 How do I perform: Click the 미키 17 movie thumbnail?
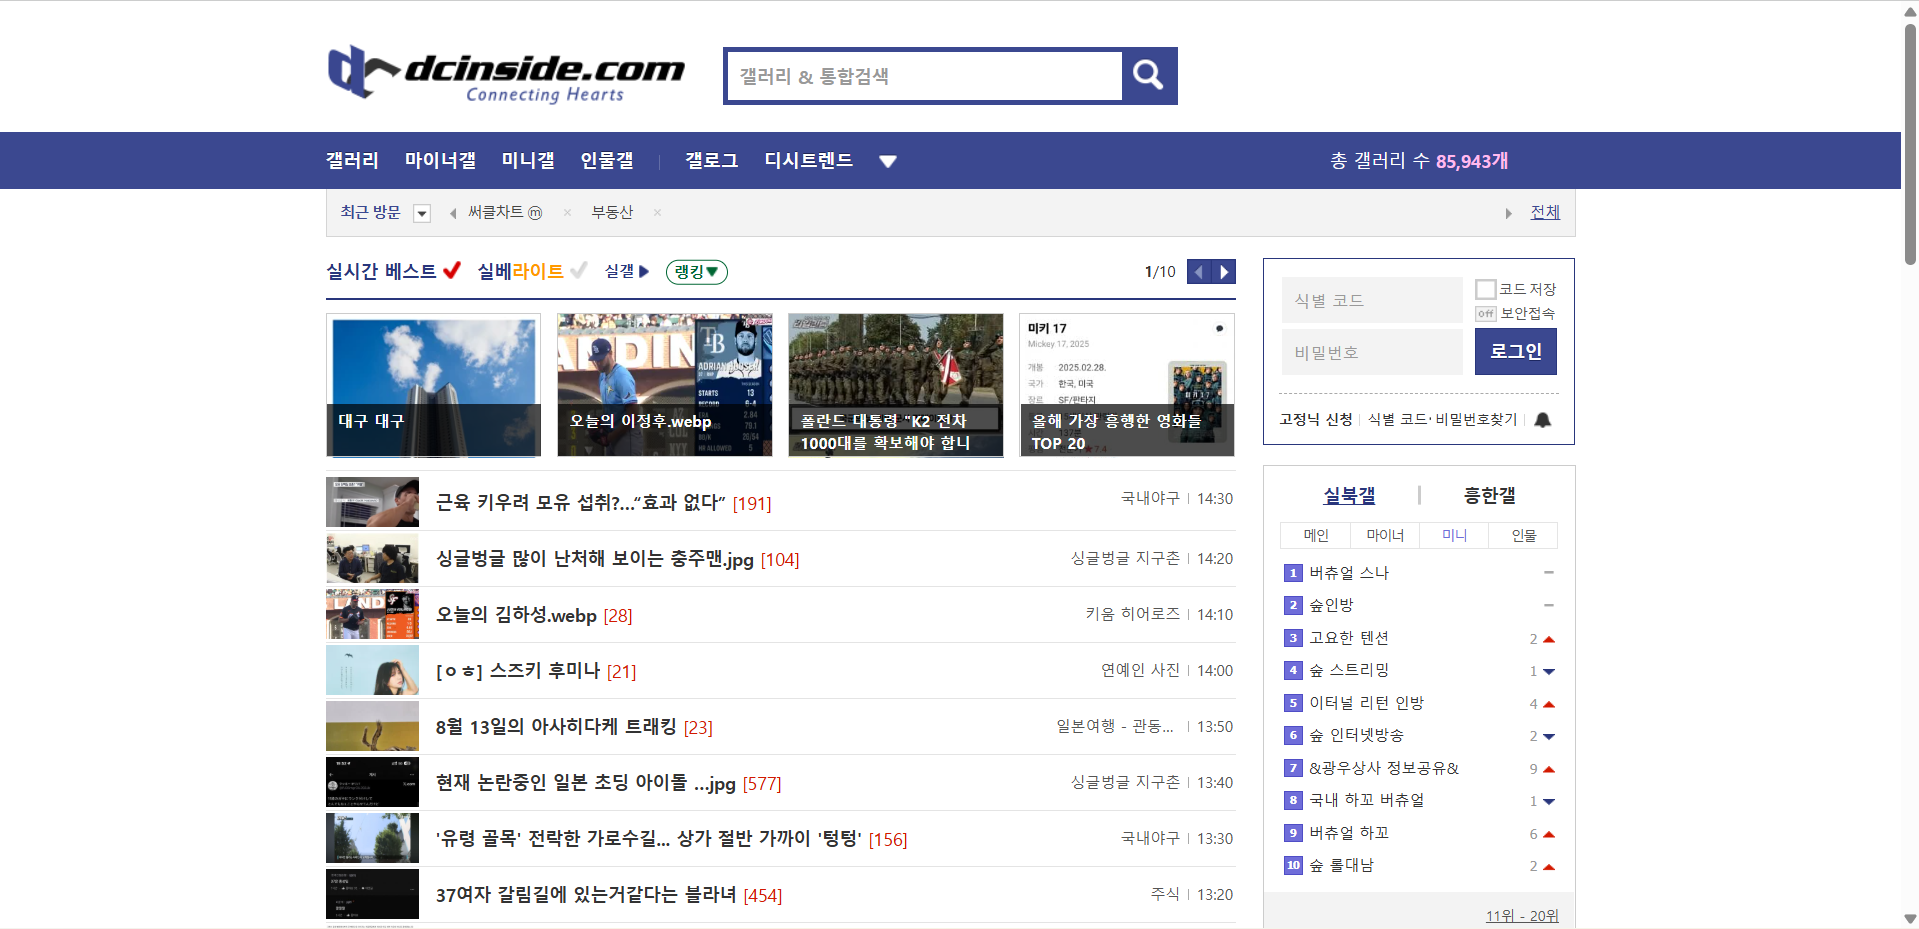[x=1126, y=385]
